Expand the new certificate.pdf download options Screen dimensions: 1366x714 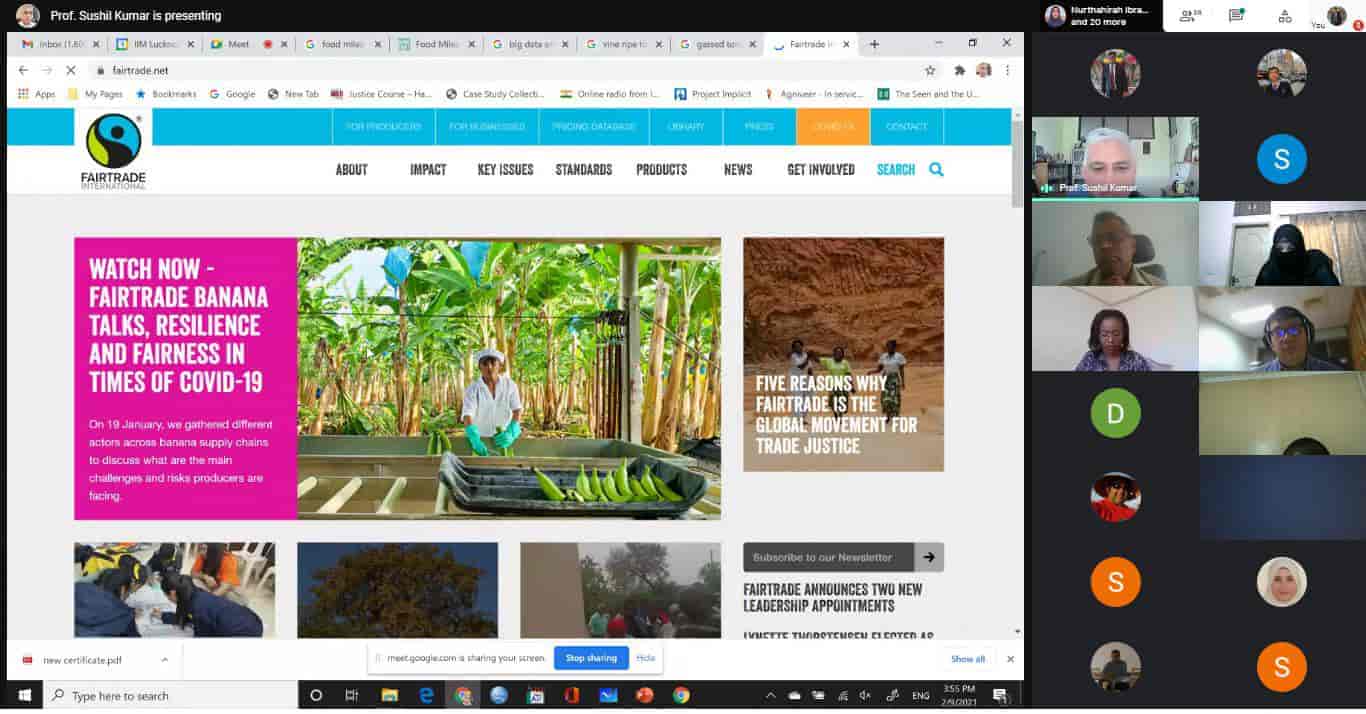click(x=164, y=660)
